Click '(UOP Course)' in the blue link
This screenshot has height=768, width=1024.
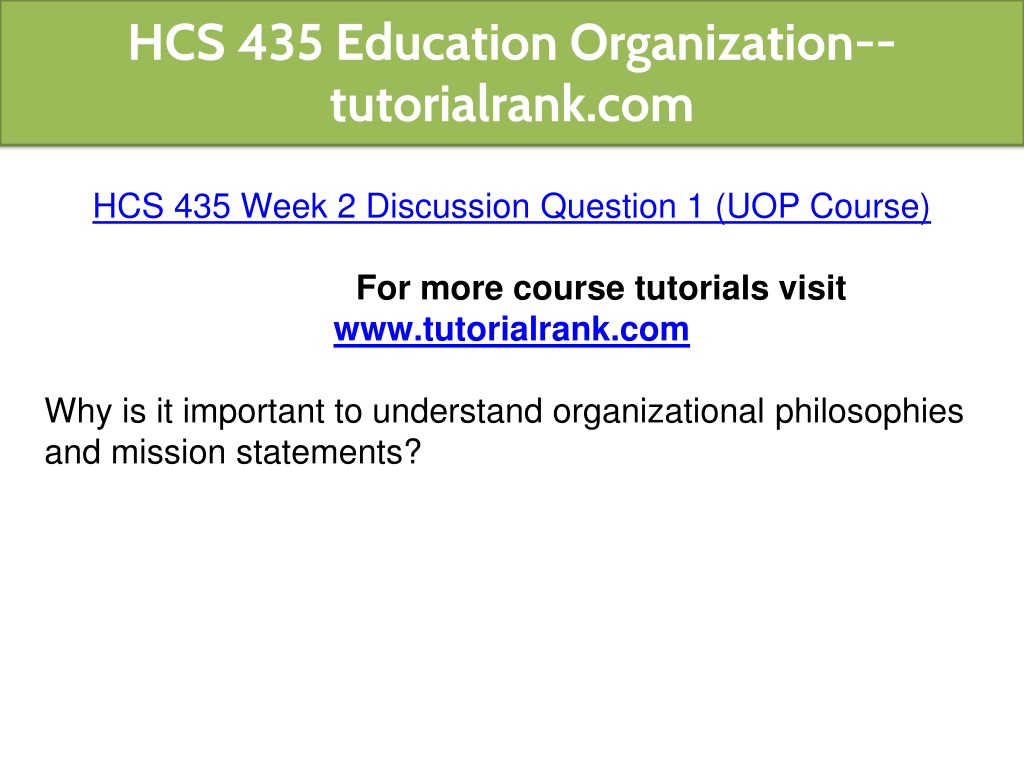823,206
